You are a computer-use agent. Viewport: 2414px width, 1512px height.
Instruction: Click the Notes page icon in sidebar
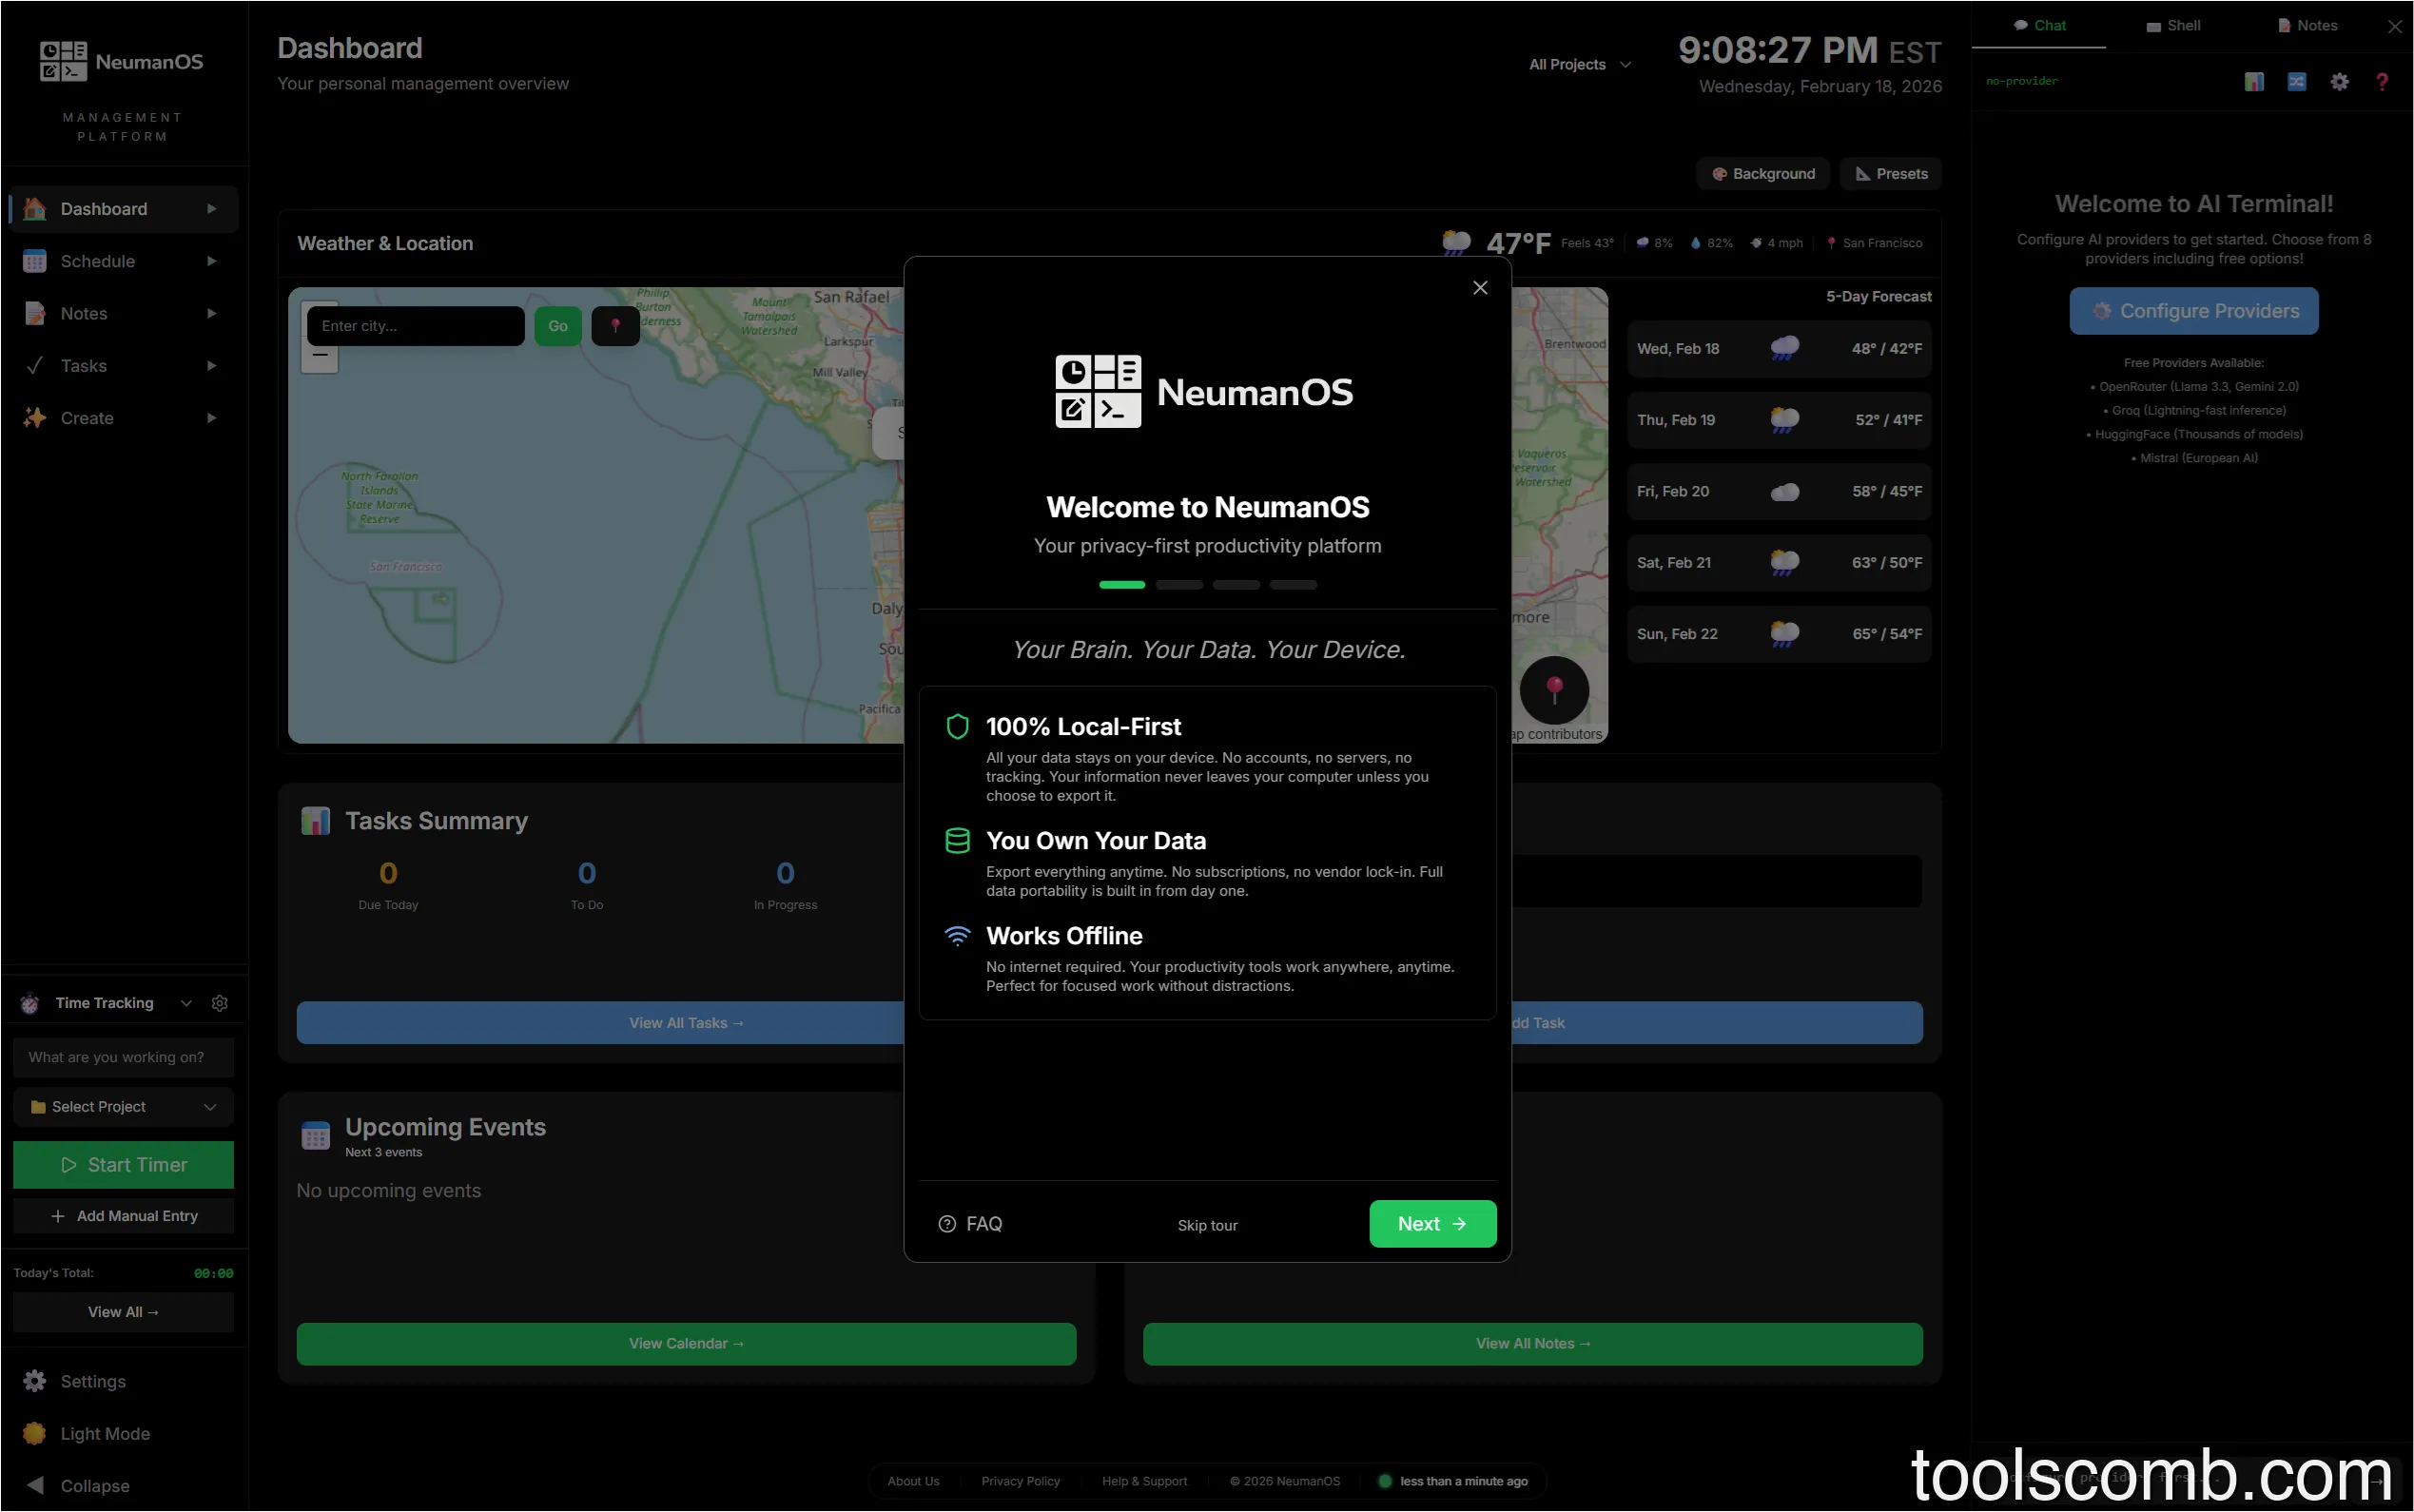pos(35,313)
